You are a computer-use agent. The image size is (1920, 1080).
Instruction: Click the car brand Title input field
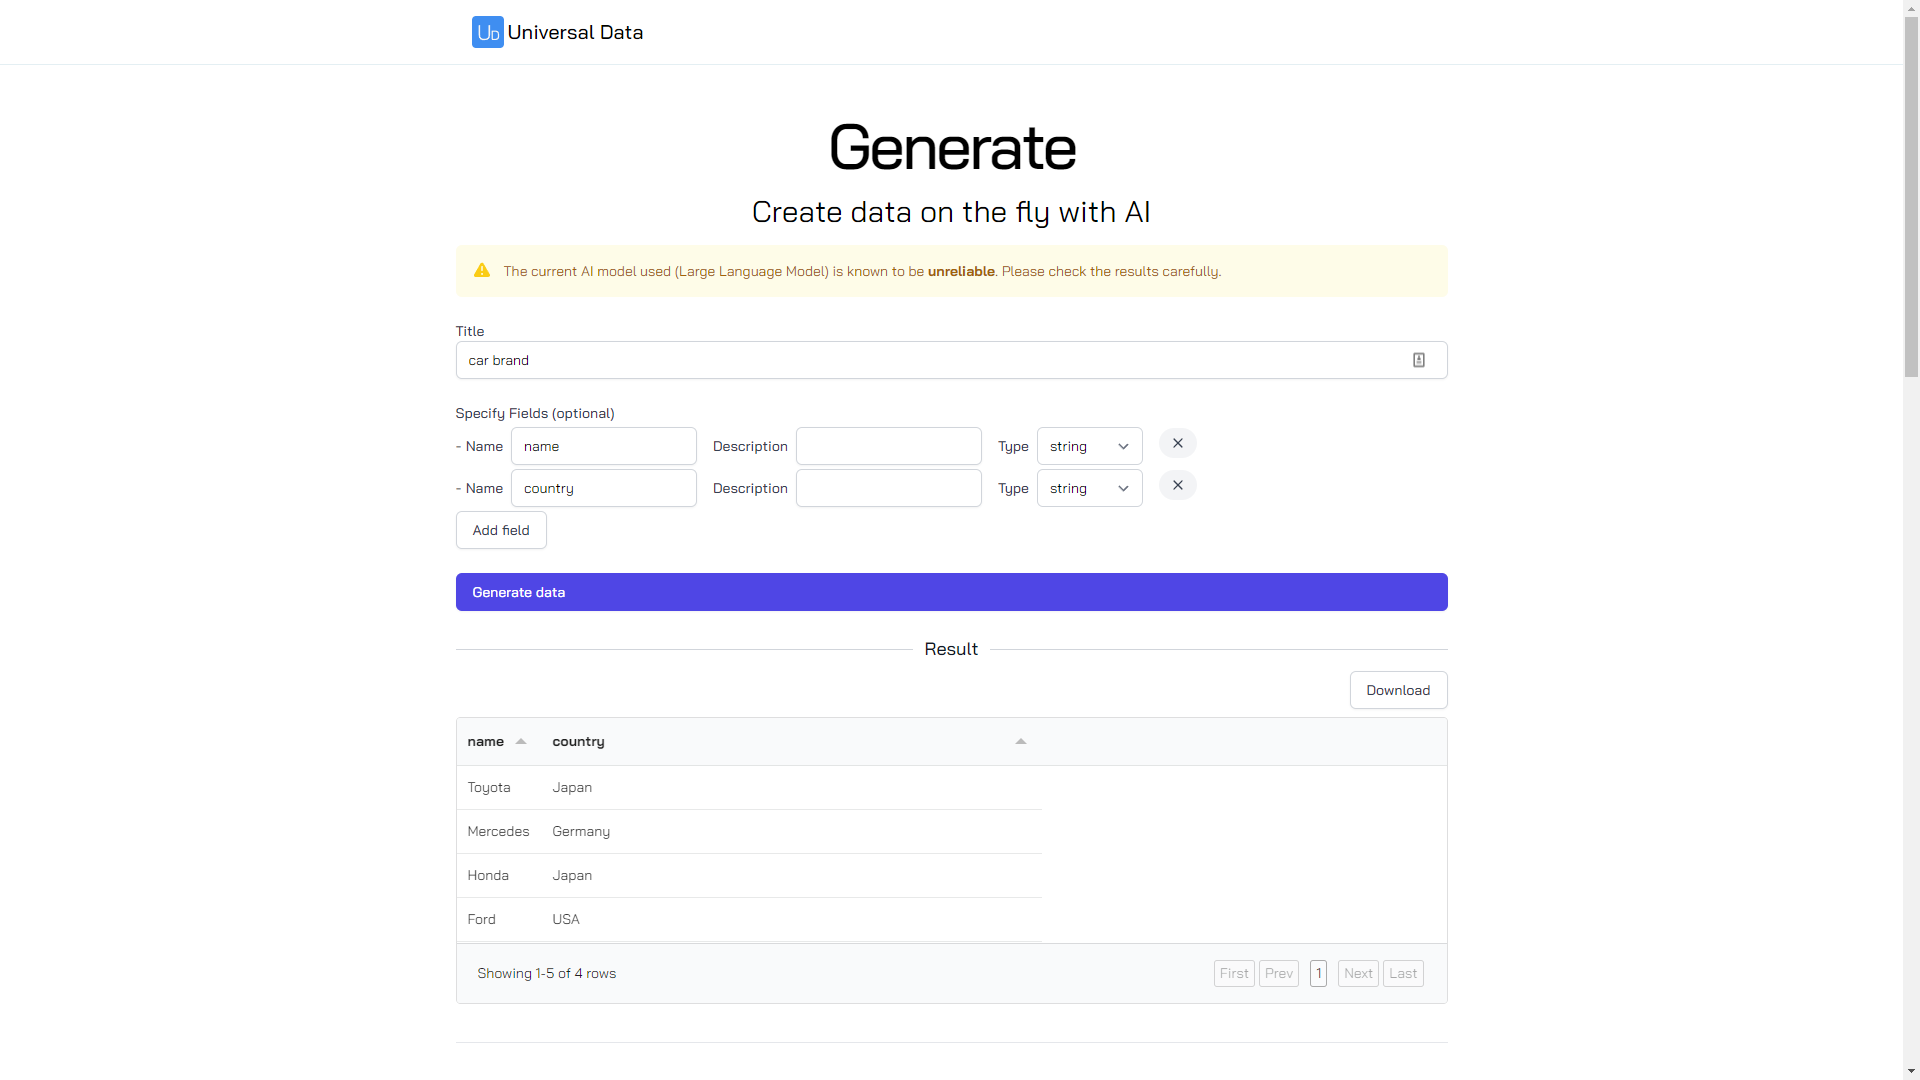coord(951,360)
